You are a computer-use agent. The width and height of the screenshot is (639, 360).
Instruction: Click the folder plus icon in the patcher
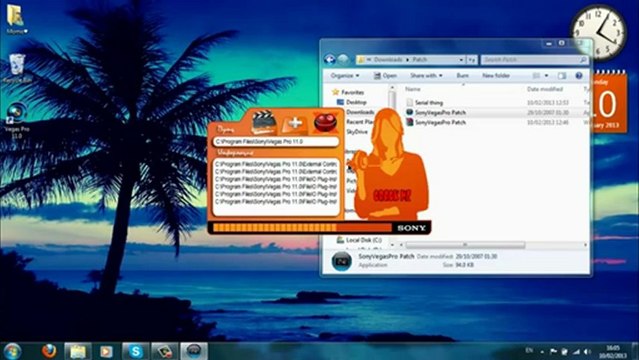click(x=294, y=124)
